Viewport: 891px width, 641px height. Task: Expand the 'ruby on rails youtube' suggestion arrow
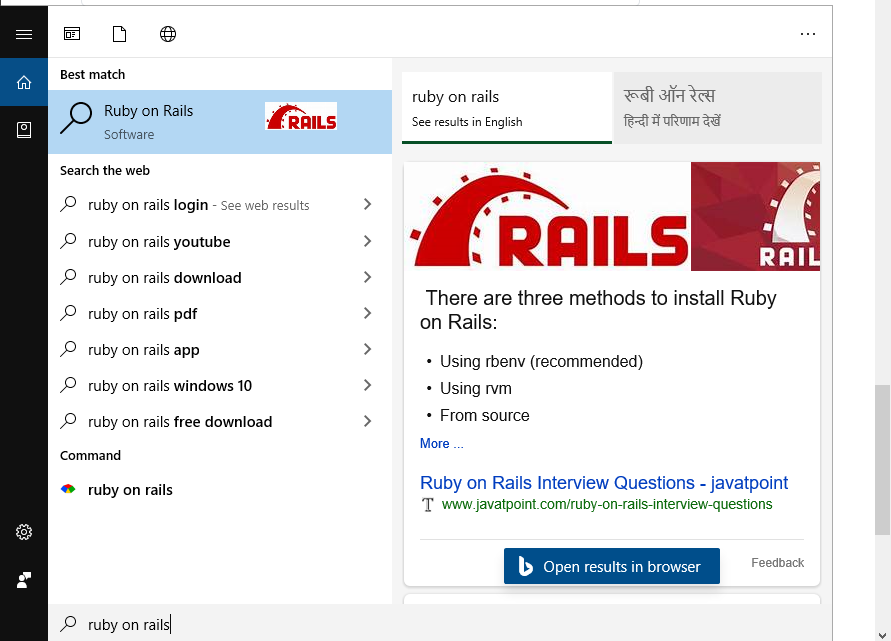click(x=367, y=241)
